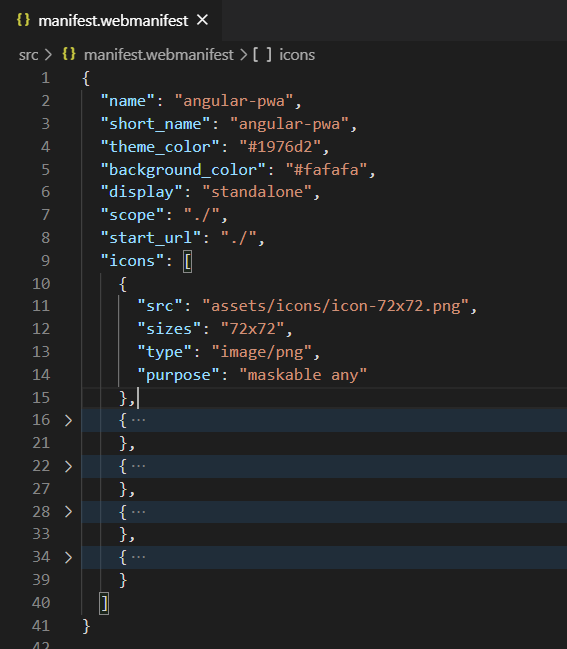
Task: Click the "theme_color" key
Action: pyautogui.click(x=160, y=147)
